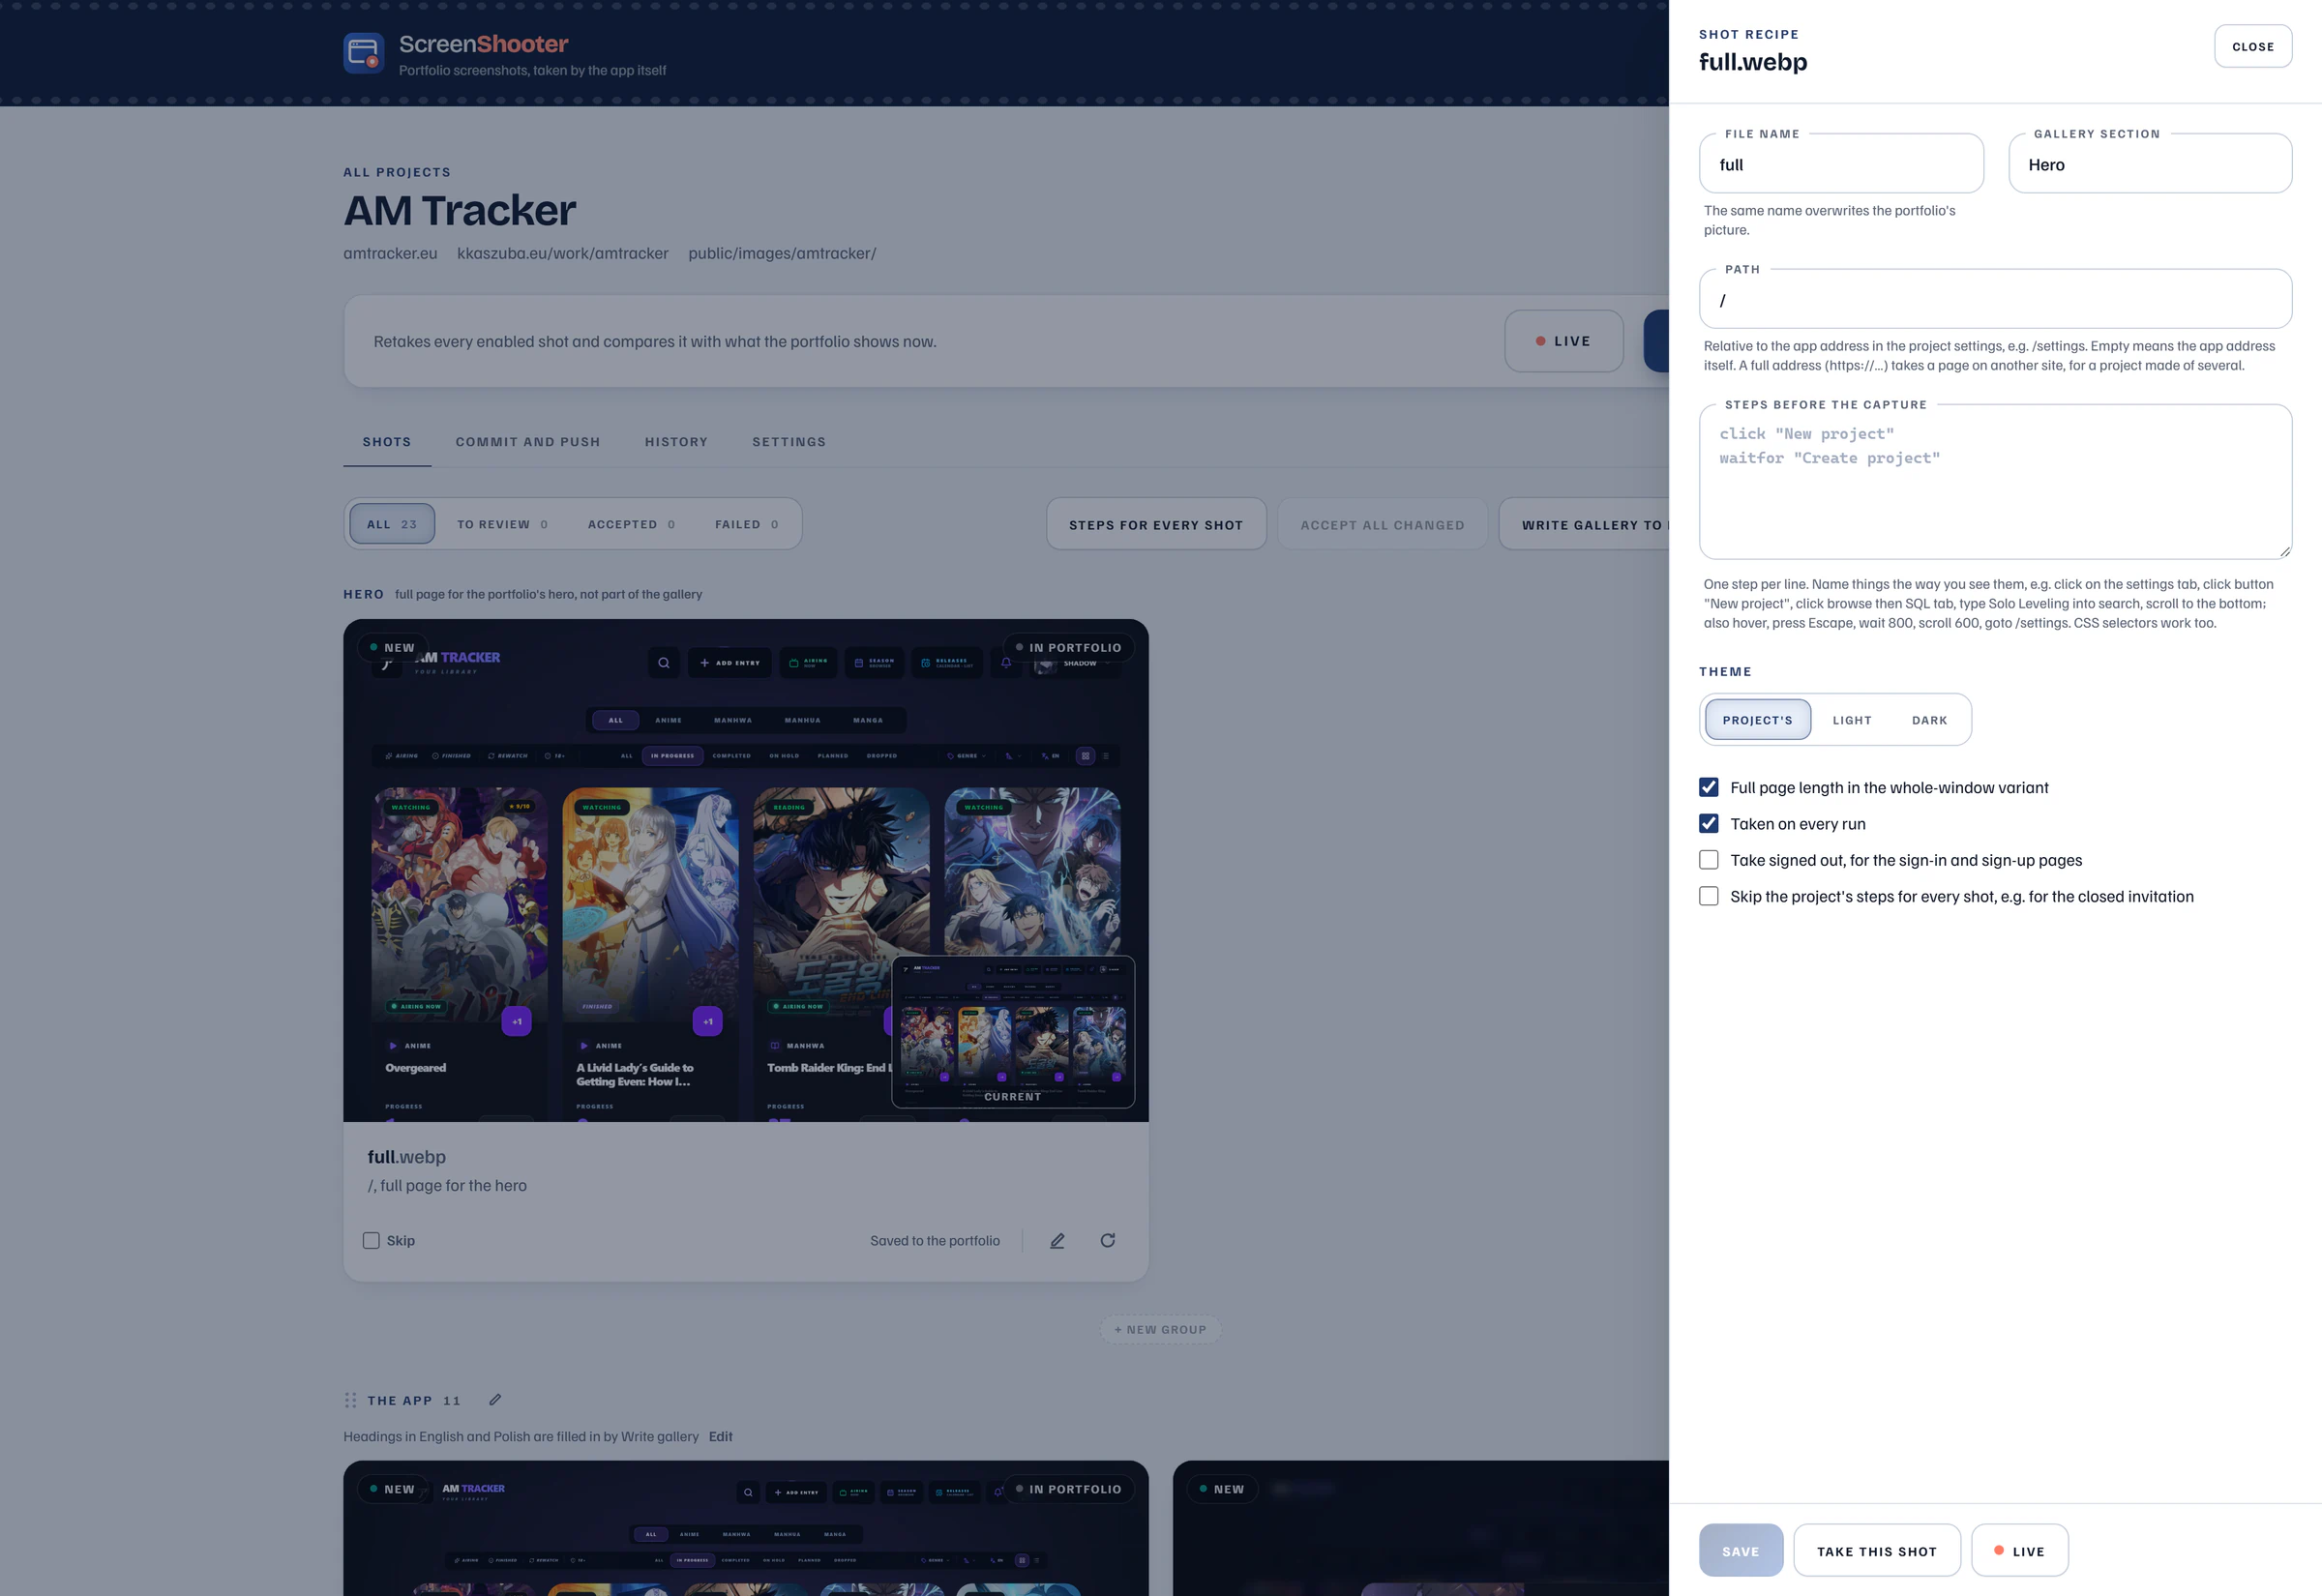This screenshot has height=1596, width=2322.
Task: Enable Skip the project's steps for every shot
Action: 1709,896
